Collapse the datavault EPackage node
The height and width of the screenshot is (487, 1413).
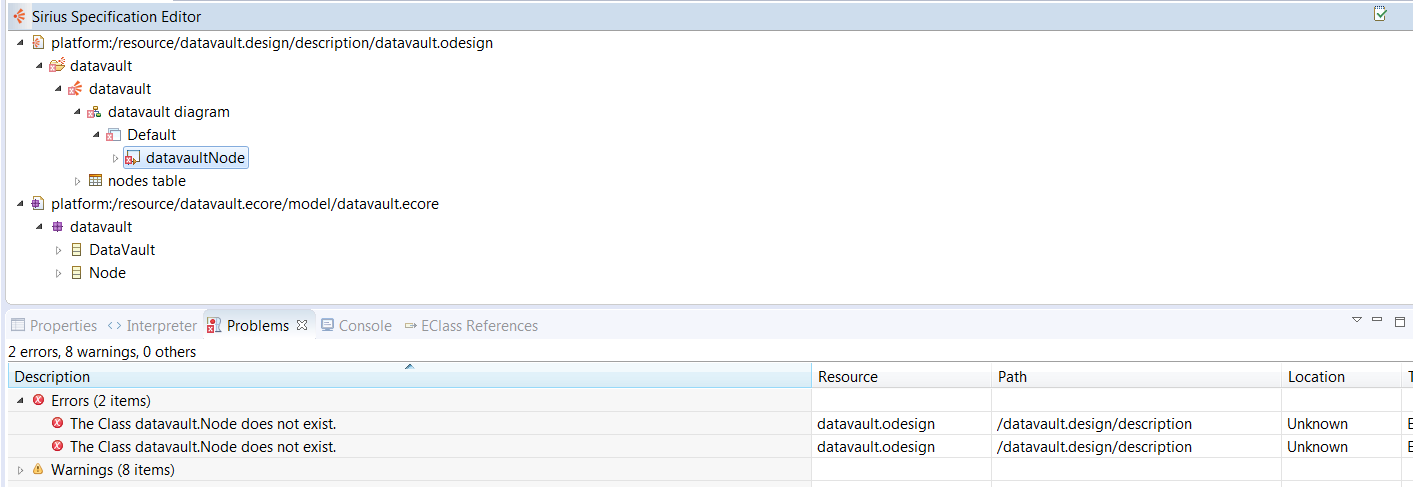tap(40, 227)
